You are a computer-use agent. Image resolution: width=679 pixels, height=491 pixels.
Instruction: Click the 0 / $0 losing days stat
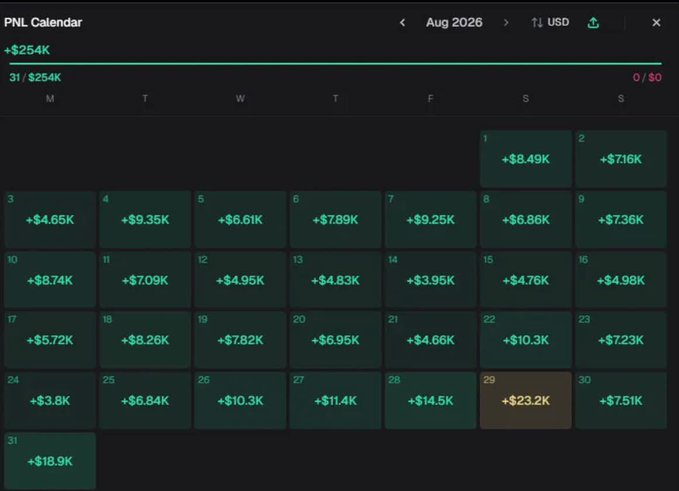tap(647, 78)
